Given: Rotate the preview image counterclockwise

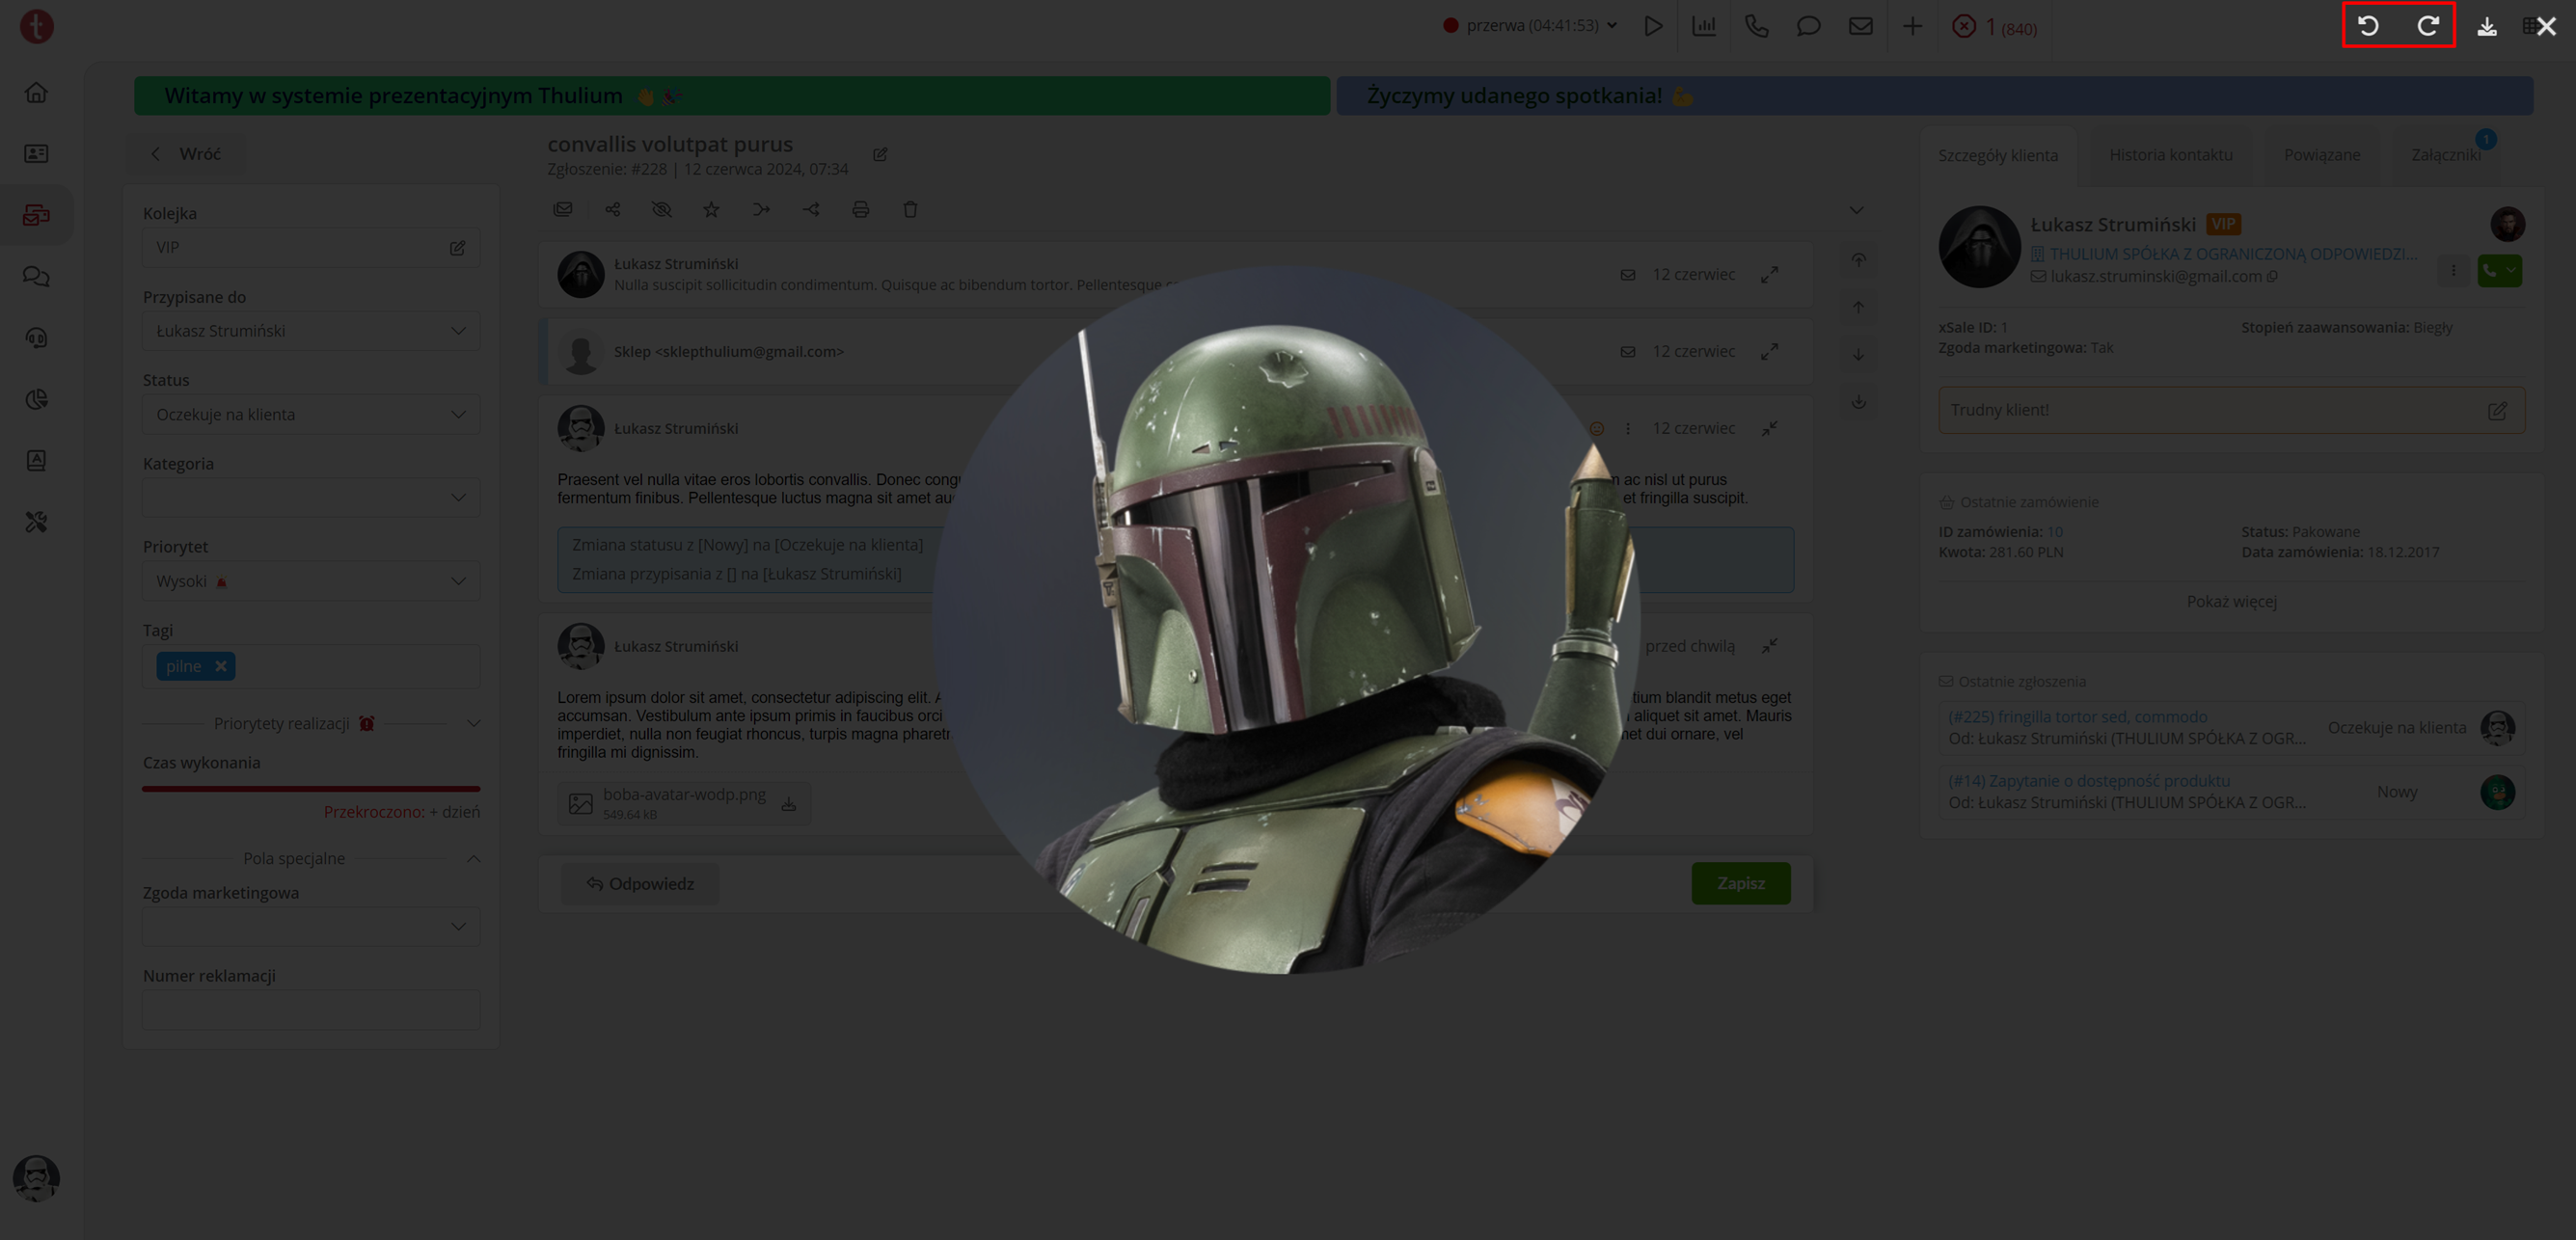Looking at the screenshot, I should [x=2368, y=26].
